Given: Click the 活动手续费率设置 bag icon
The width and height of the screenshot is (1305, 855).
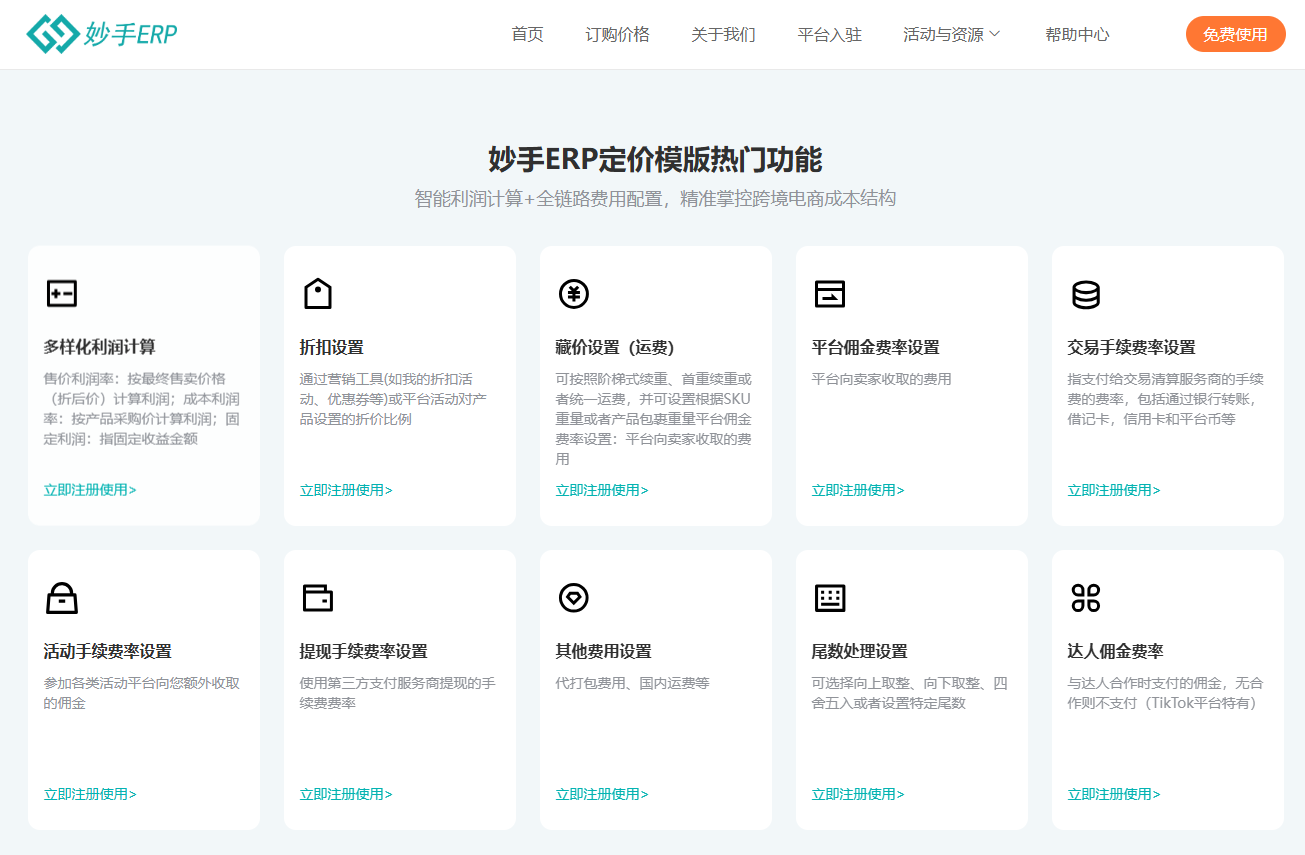Looking at the screenshot, I should coord(61,598).
